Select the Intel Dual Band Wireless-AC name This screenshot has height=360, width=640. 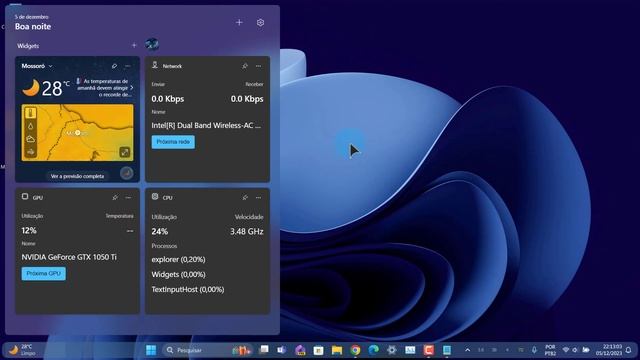click(206, 126)
